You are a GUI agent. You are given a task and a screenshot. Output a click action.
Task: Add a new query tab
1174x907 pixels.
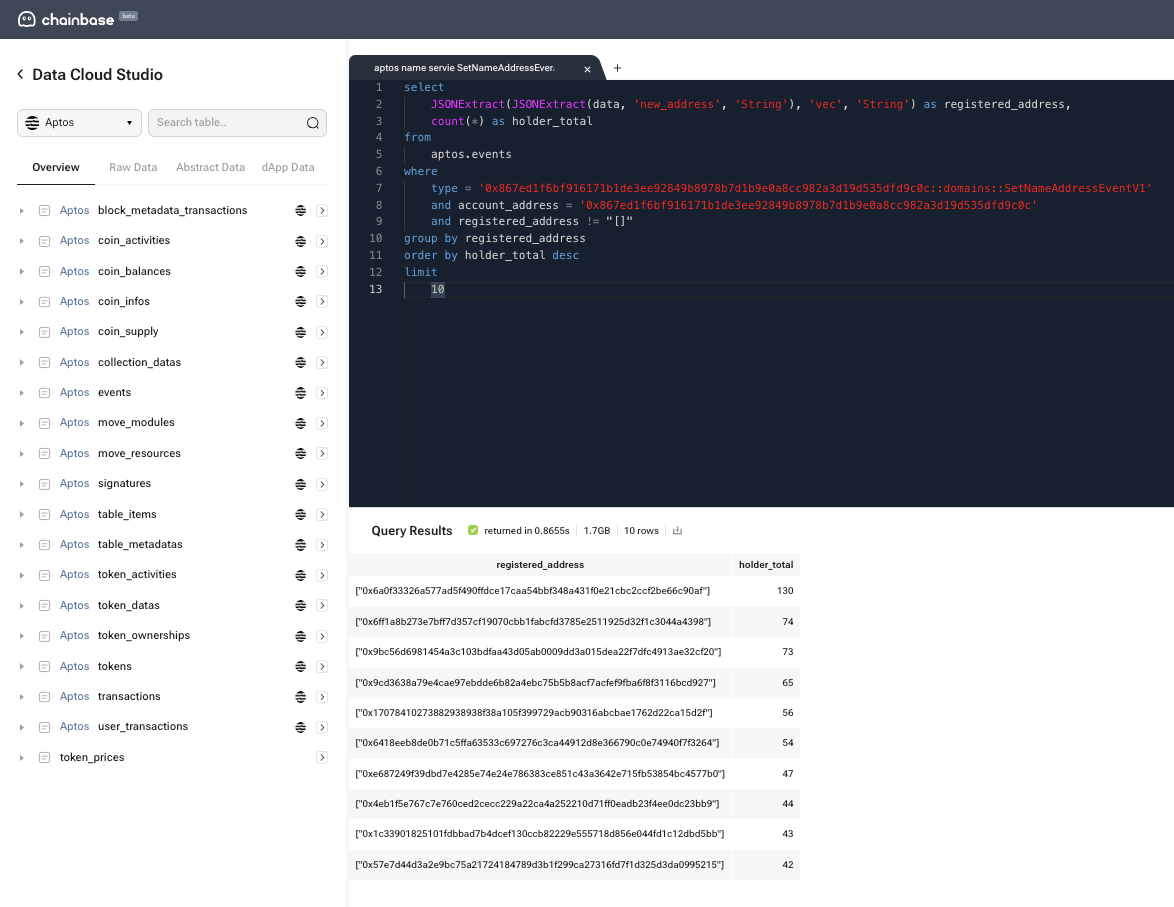tap(617, 68)
